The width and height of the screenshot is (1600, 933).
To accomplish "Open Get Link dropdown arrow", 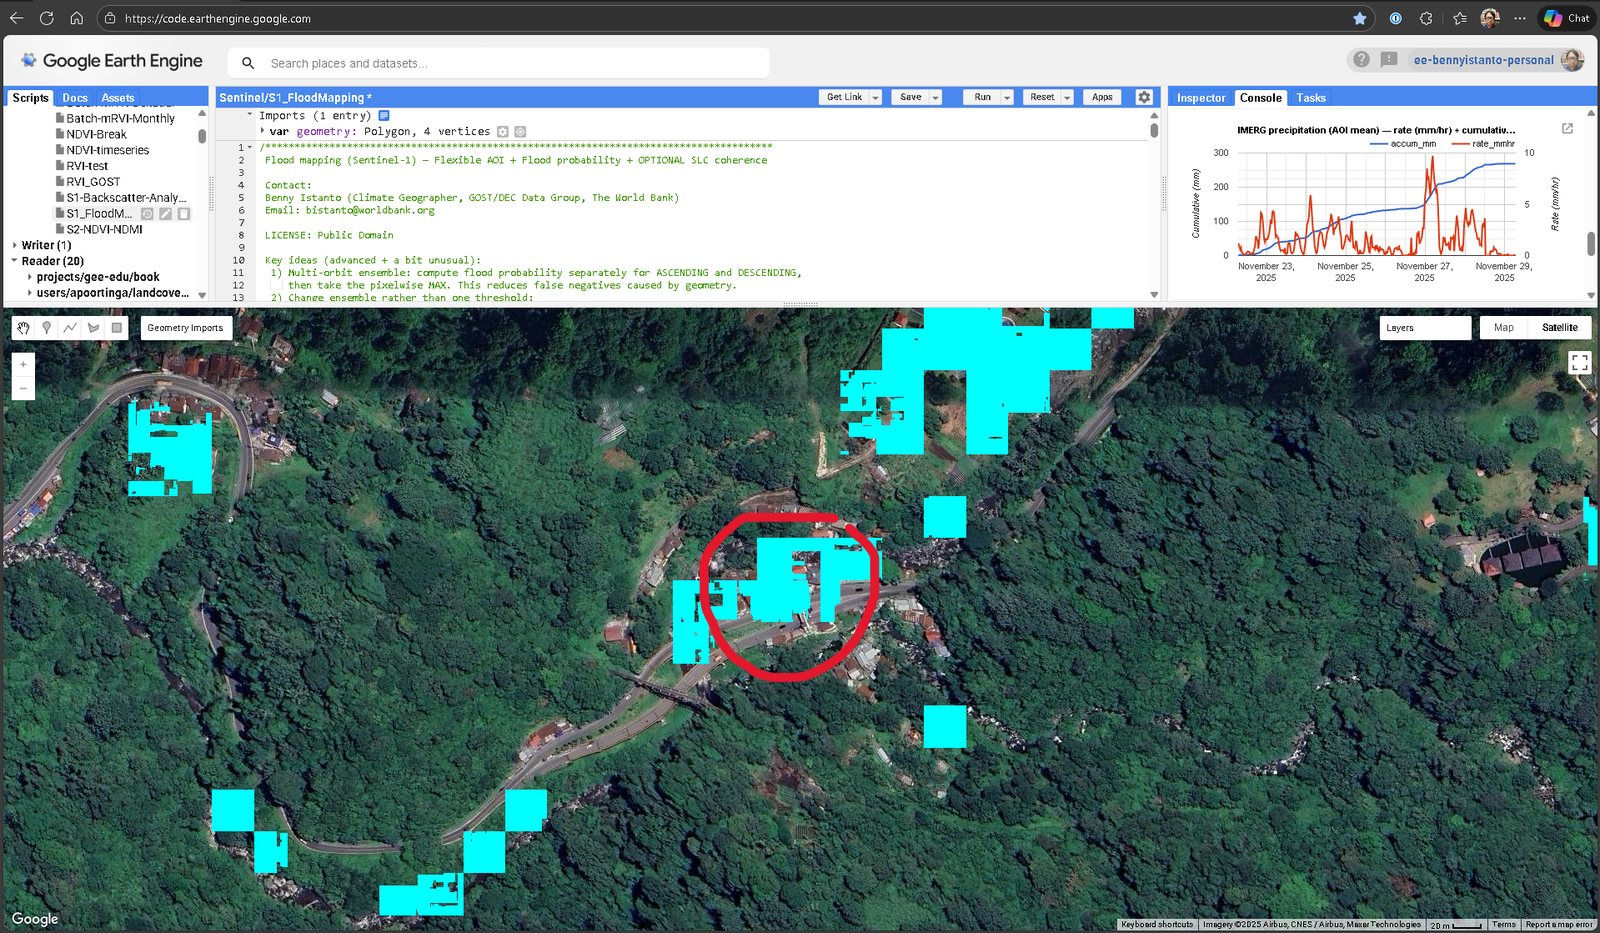I will (x=875, y=98).
